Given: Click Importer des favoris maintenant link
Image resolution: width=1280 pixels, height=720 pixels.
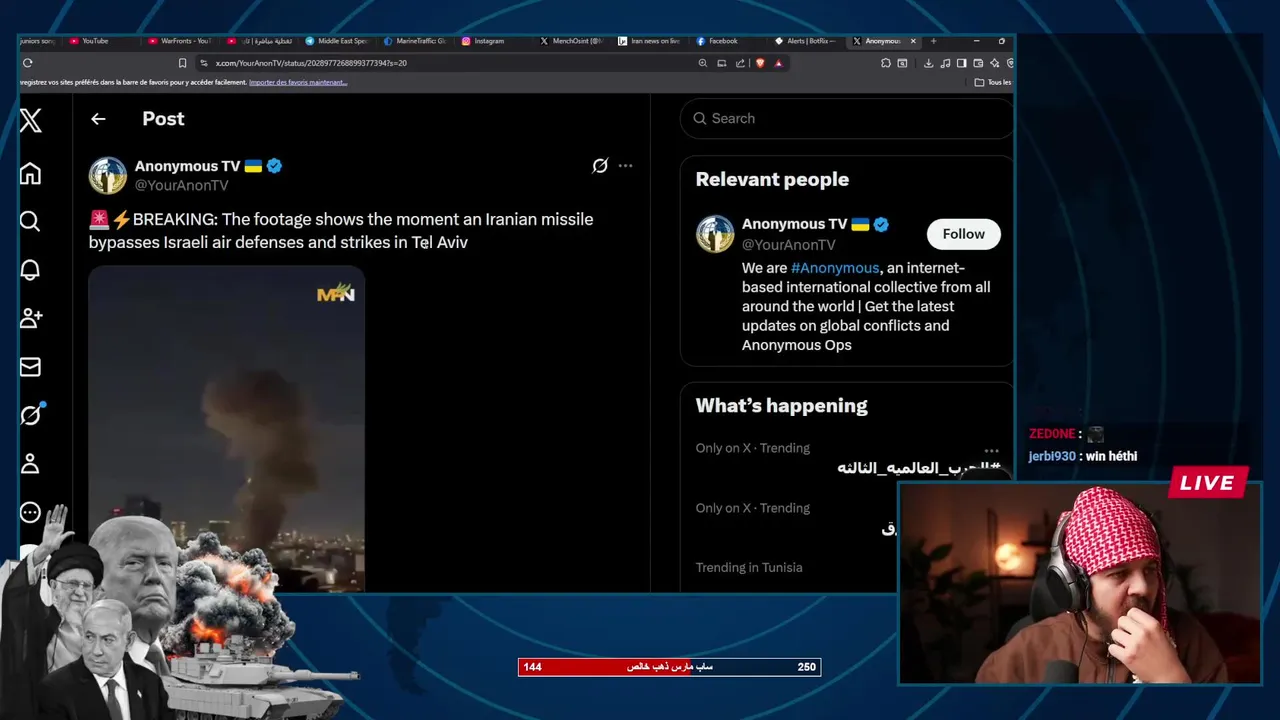Looking at the screenshot, I should (298, 82).
